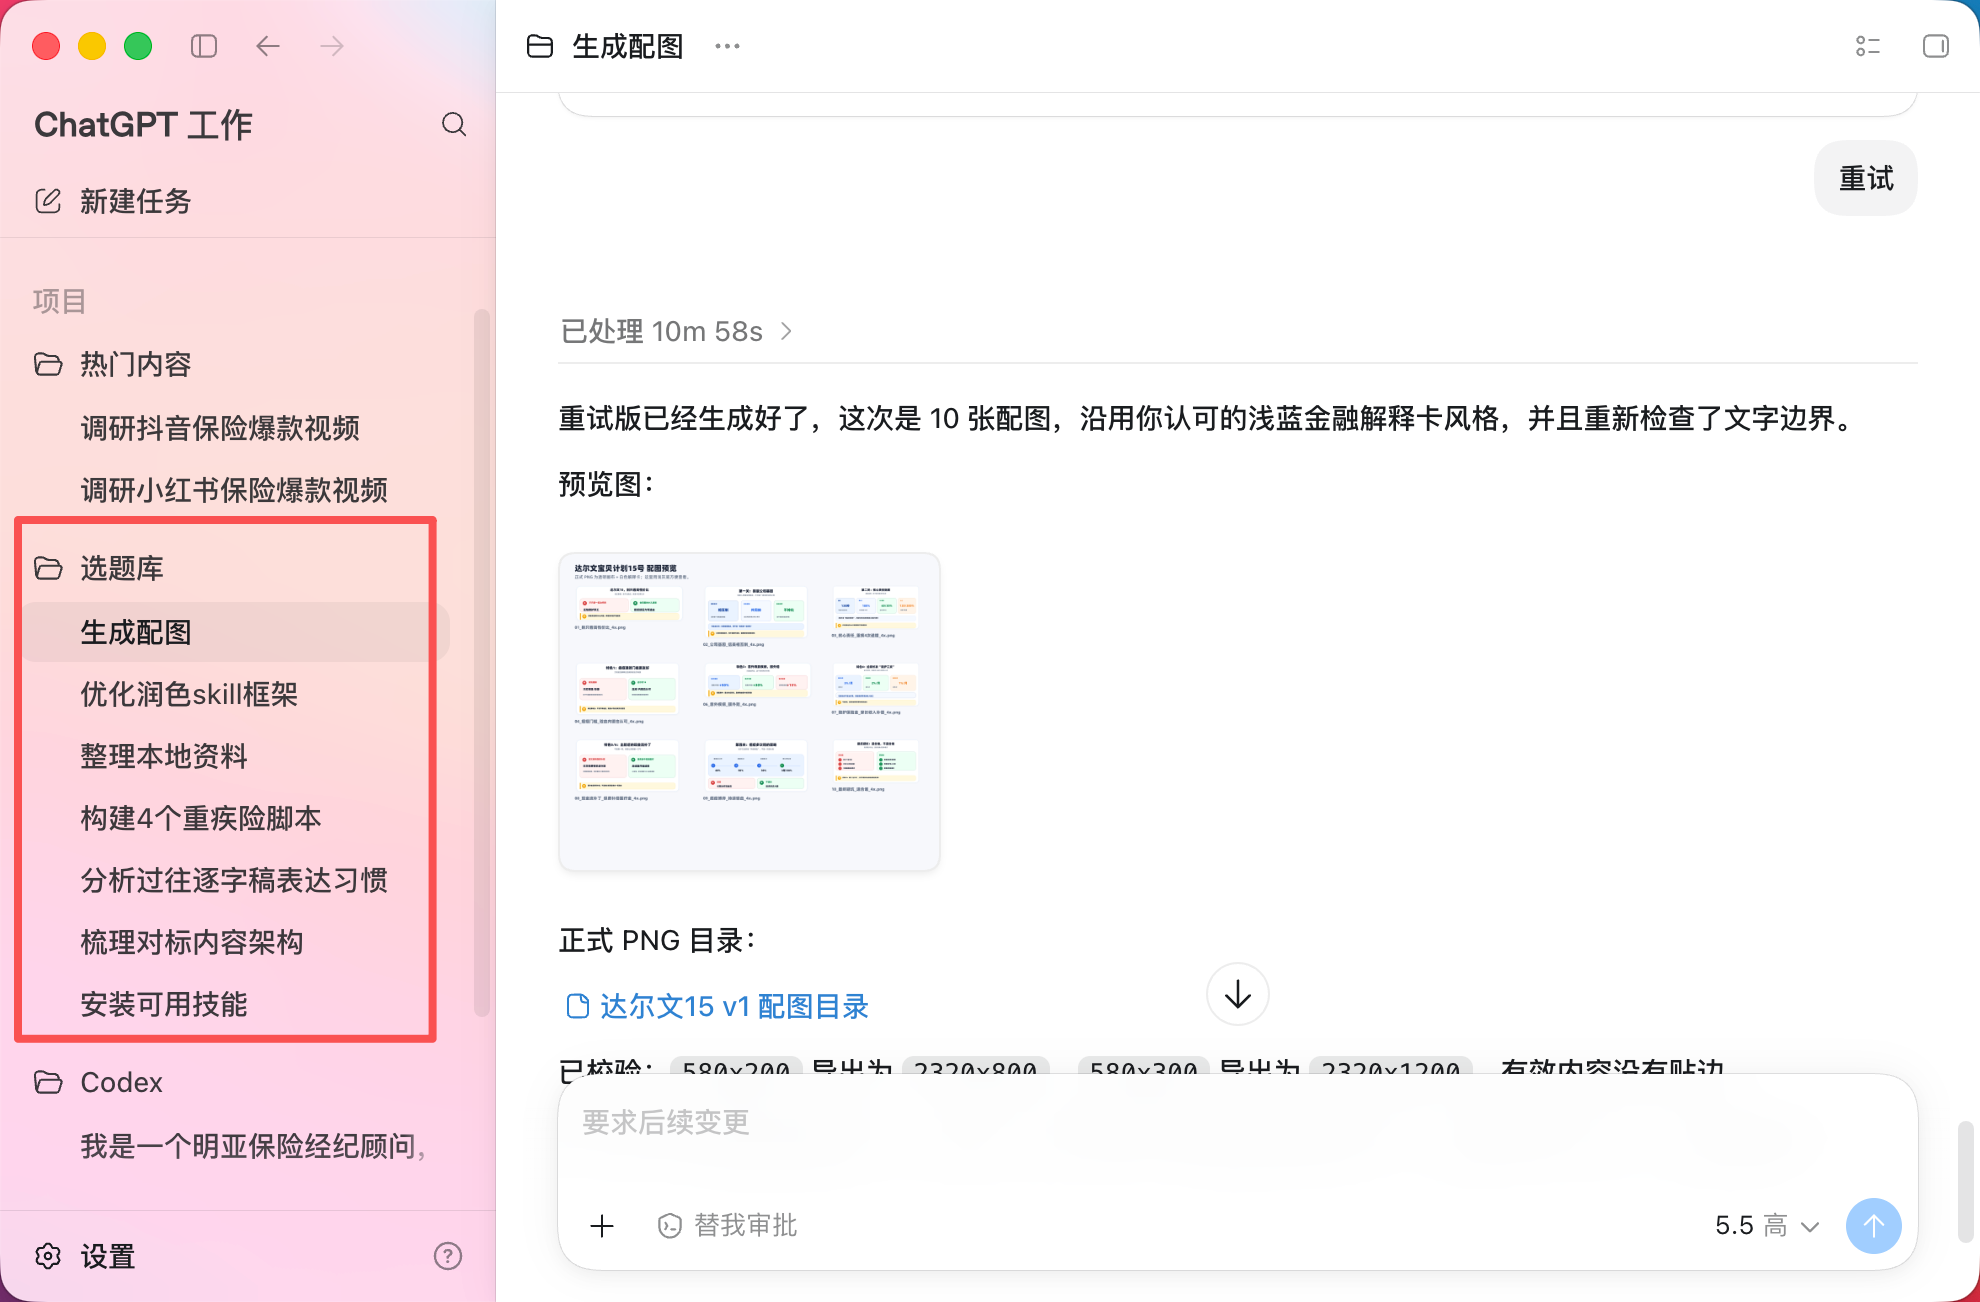Screen dimensions: 1980x1302
Task: Open task 整理本地资料
Action: (164, 756)
